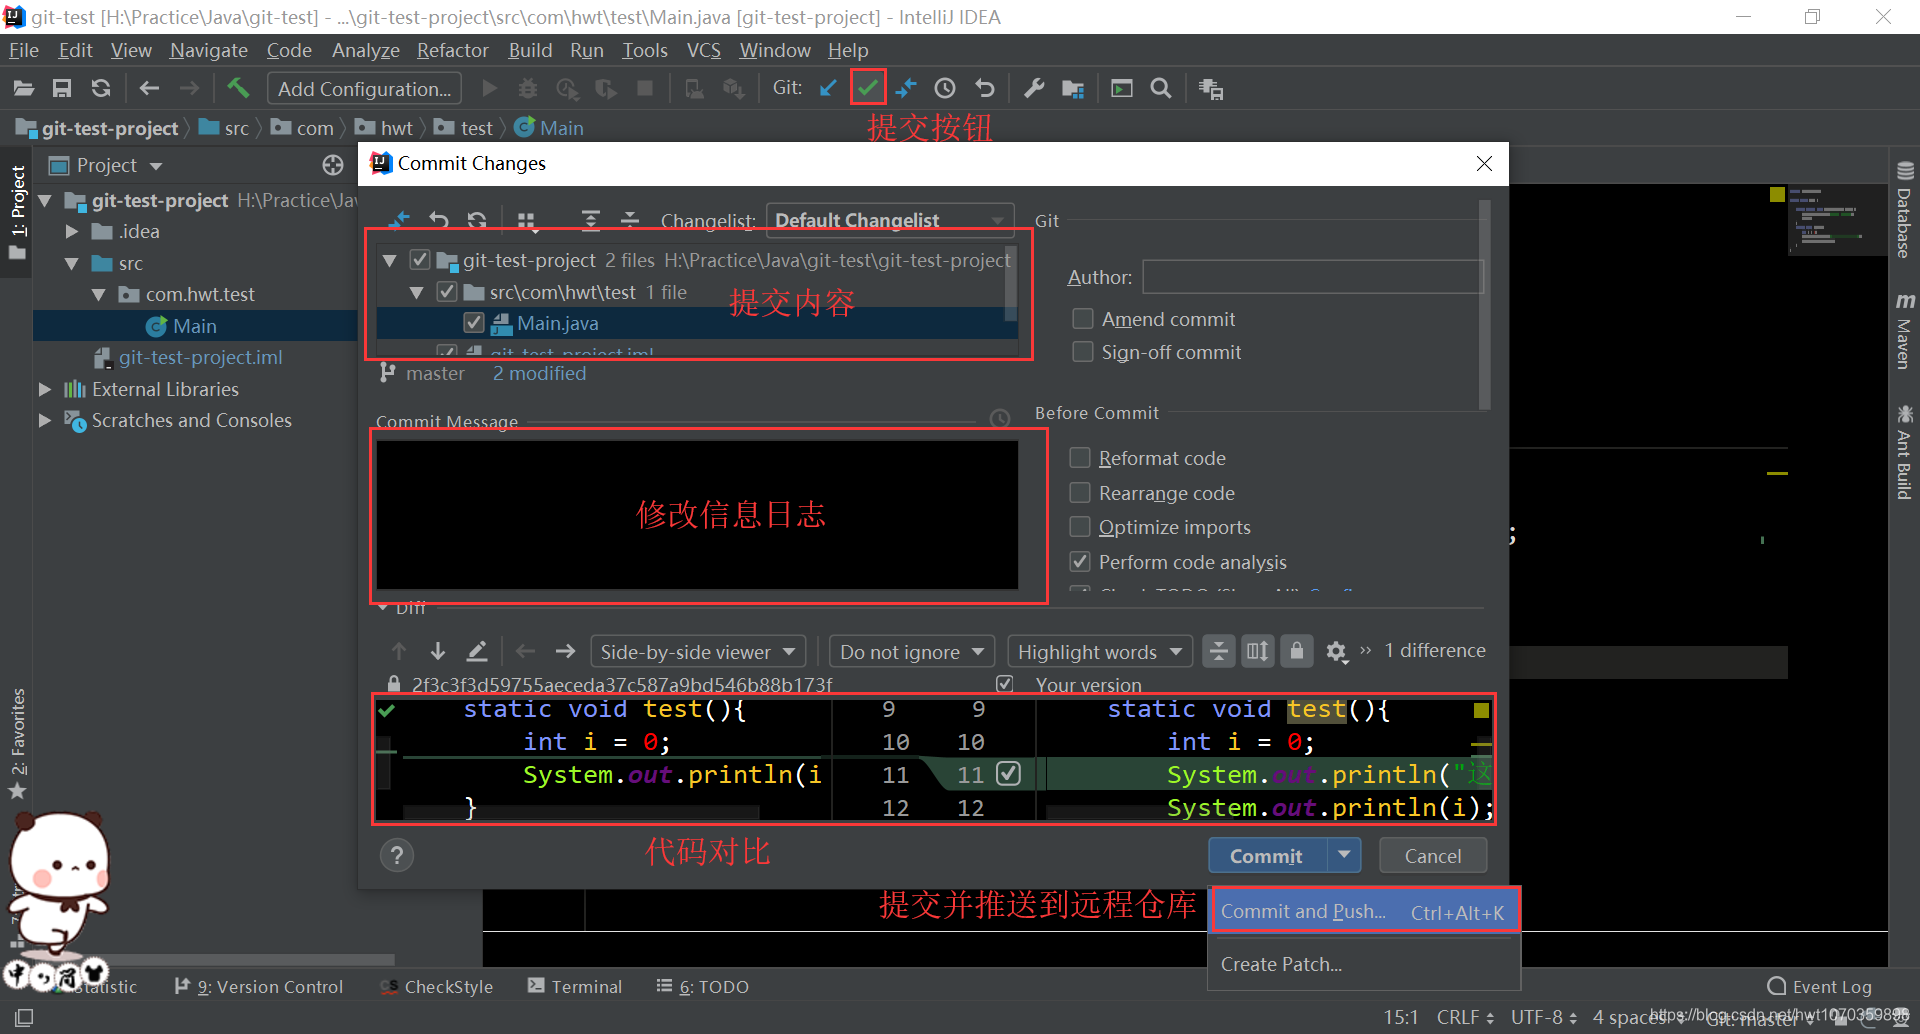Click Show Diff icon in Commit dialog
The width and height of the screenshot is (1920, 1034).
point(400,219)
